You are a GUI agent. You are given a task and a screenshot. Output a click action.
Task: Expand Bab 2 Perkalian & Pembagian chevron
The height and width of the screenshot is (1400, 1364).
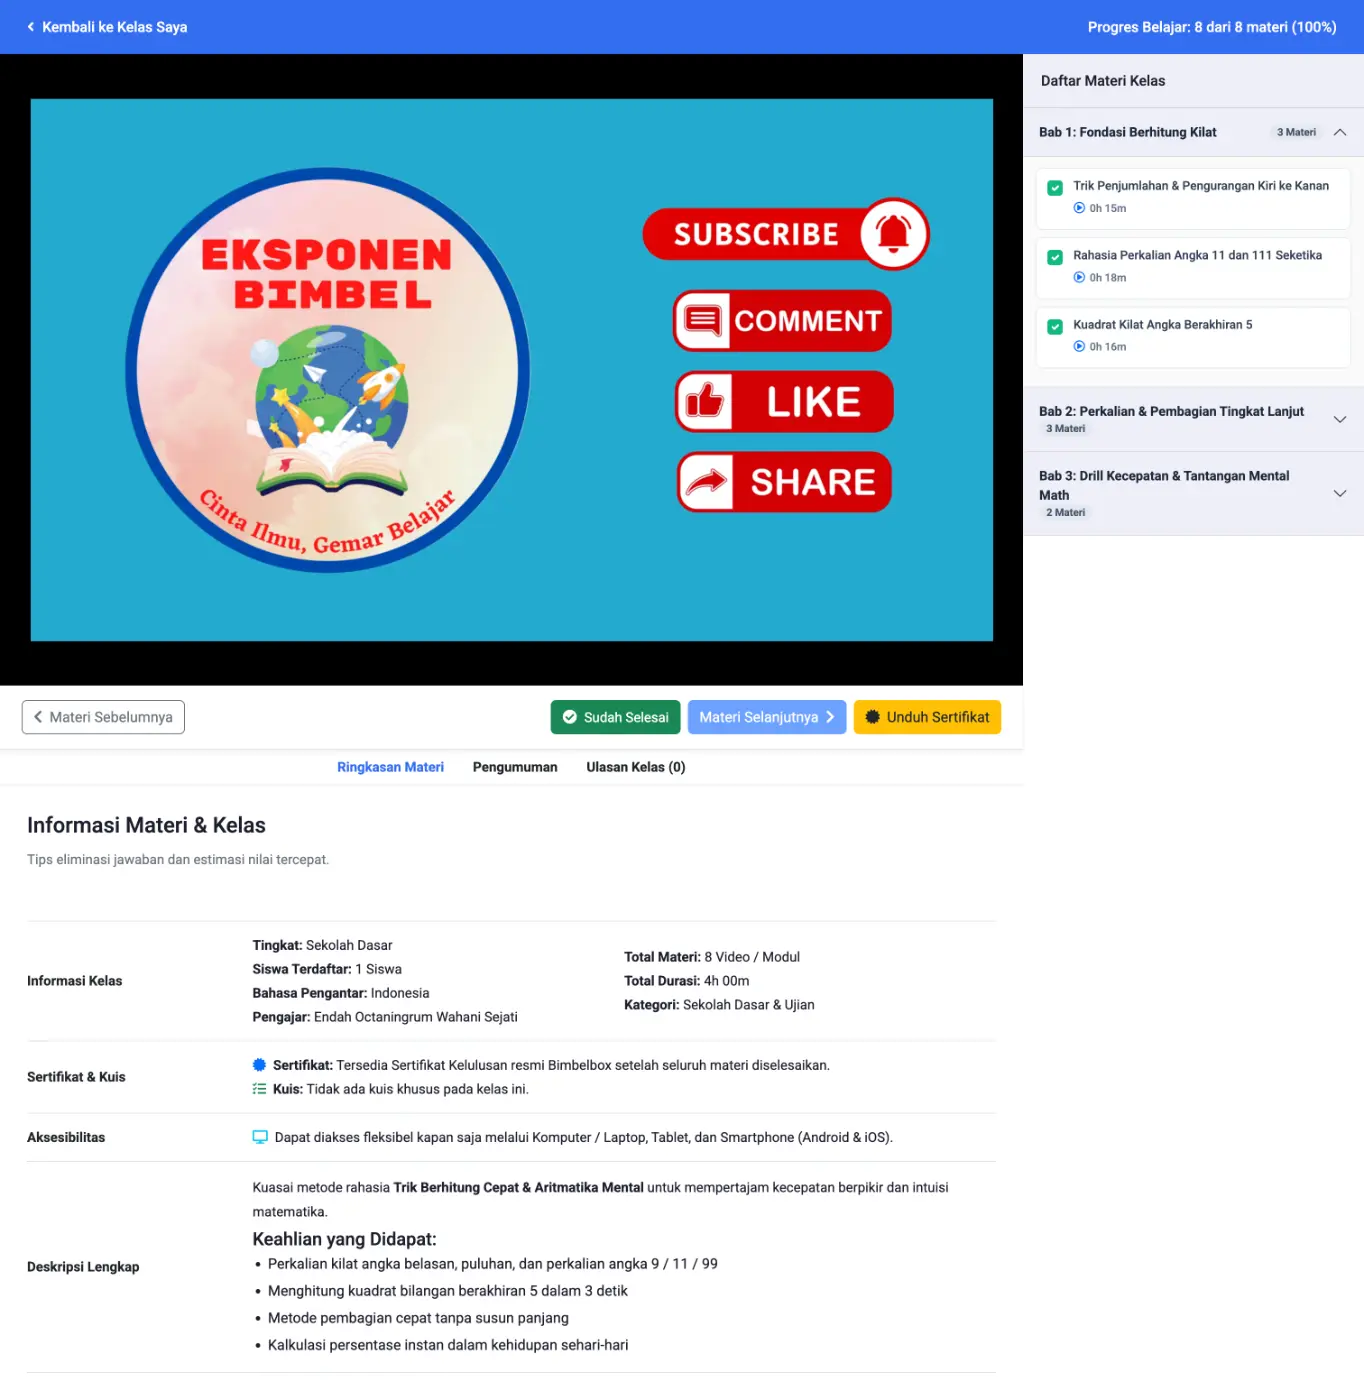1340,419
